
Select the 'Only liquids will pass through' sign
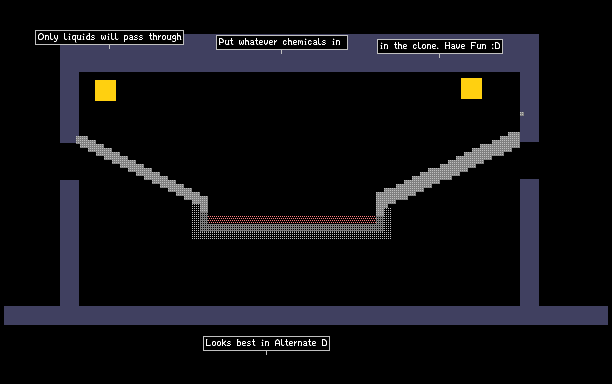coord(109,37)
